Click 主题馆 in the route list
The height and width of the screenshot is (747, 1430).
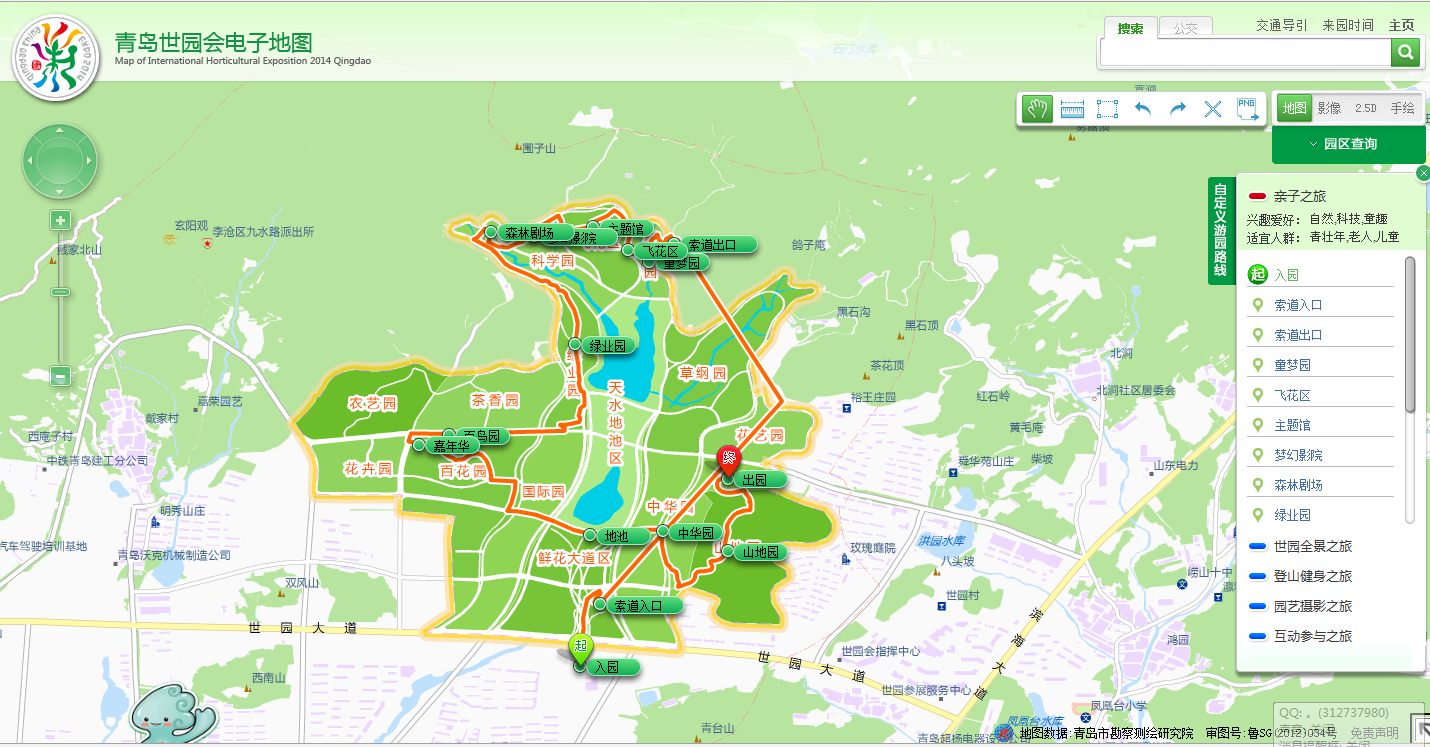click(1292, 425)
